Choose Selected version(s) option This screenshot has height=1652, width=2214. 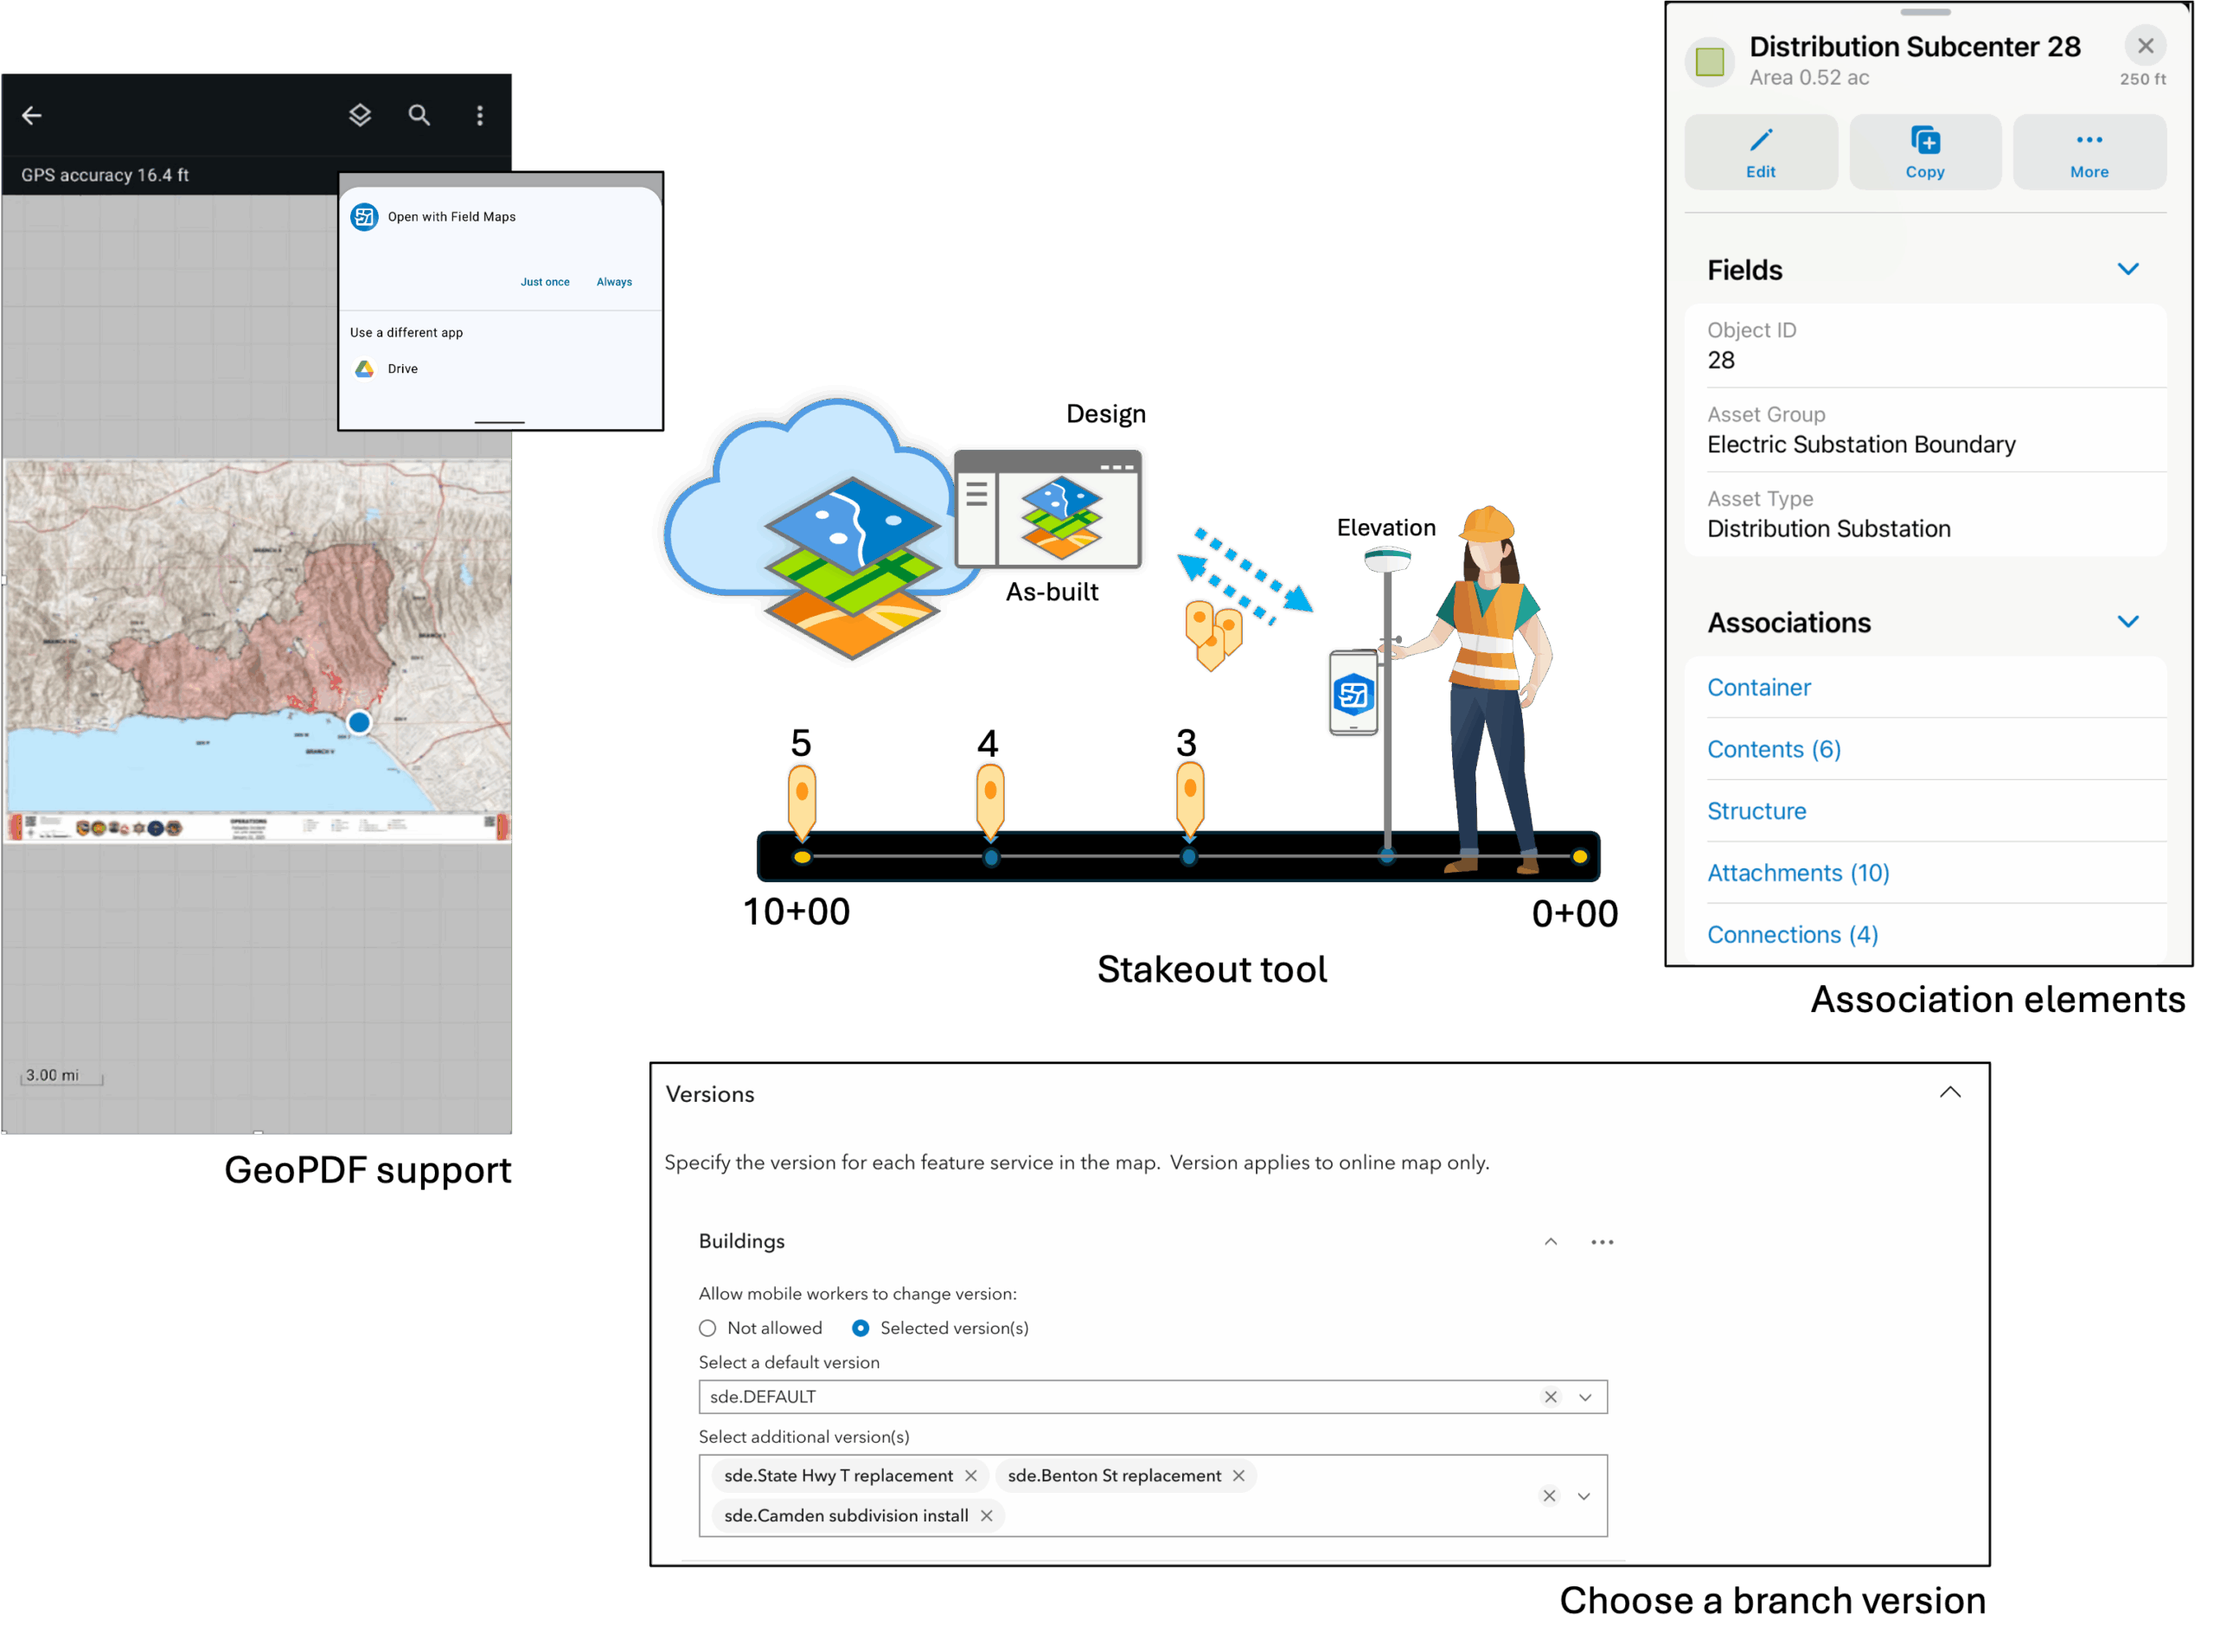(x=860, y=1328)
